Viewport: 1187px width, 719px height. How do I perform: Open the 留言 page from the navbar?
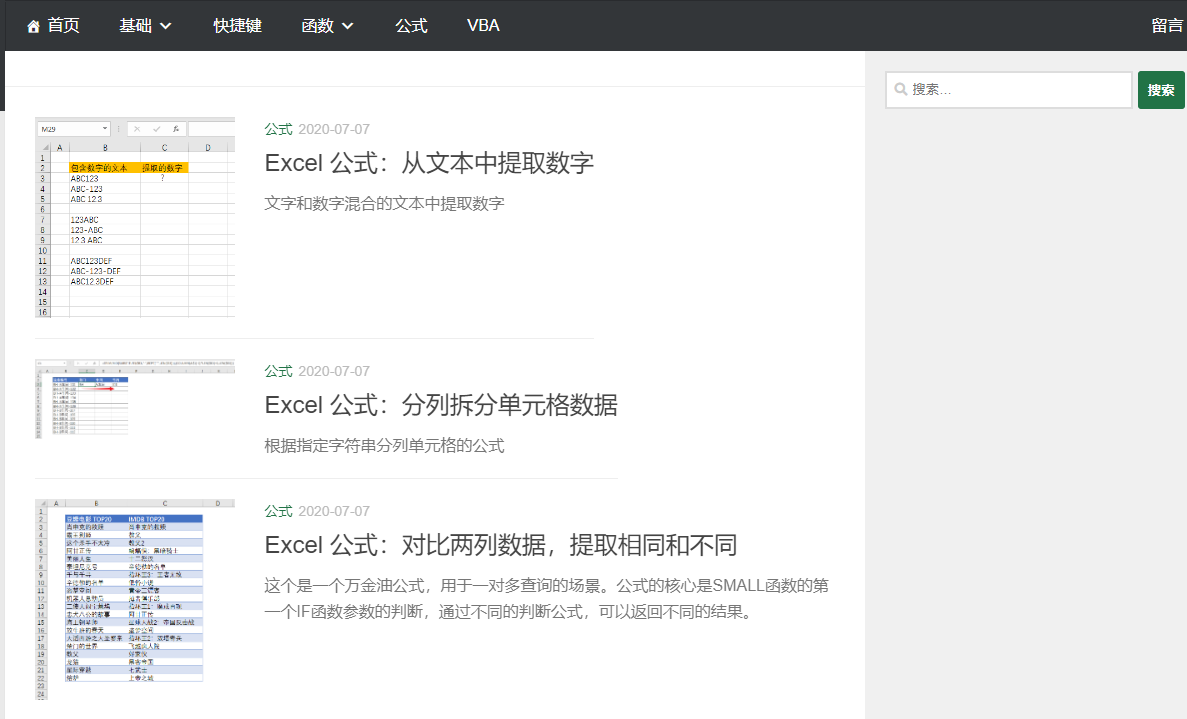(x=1166, y=25)
